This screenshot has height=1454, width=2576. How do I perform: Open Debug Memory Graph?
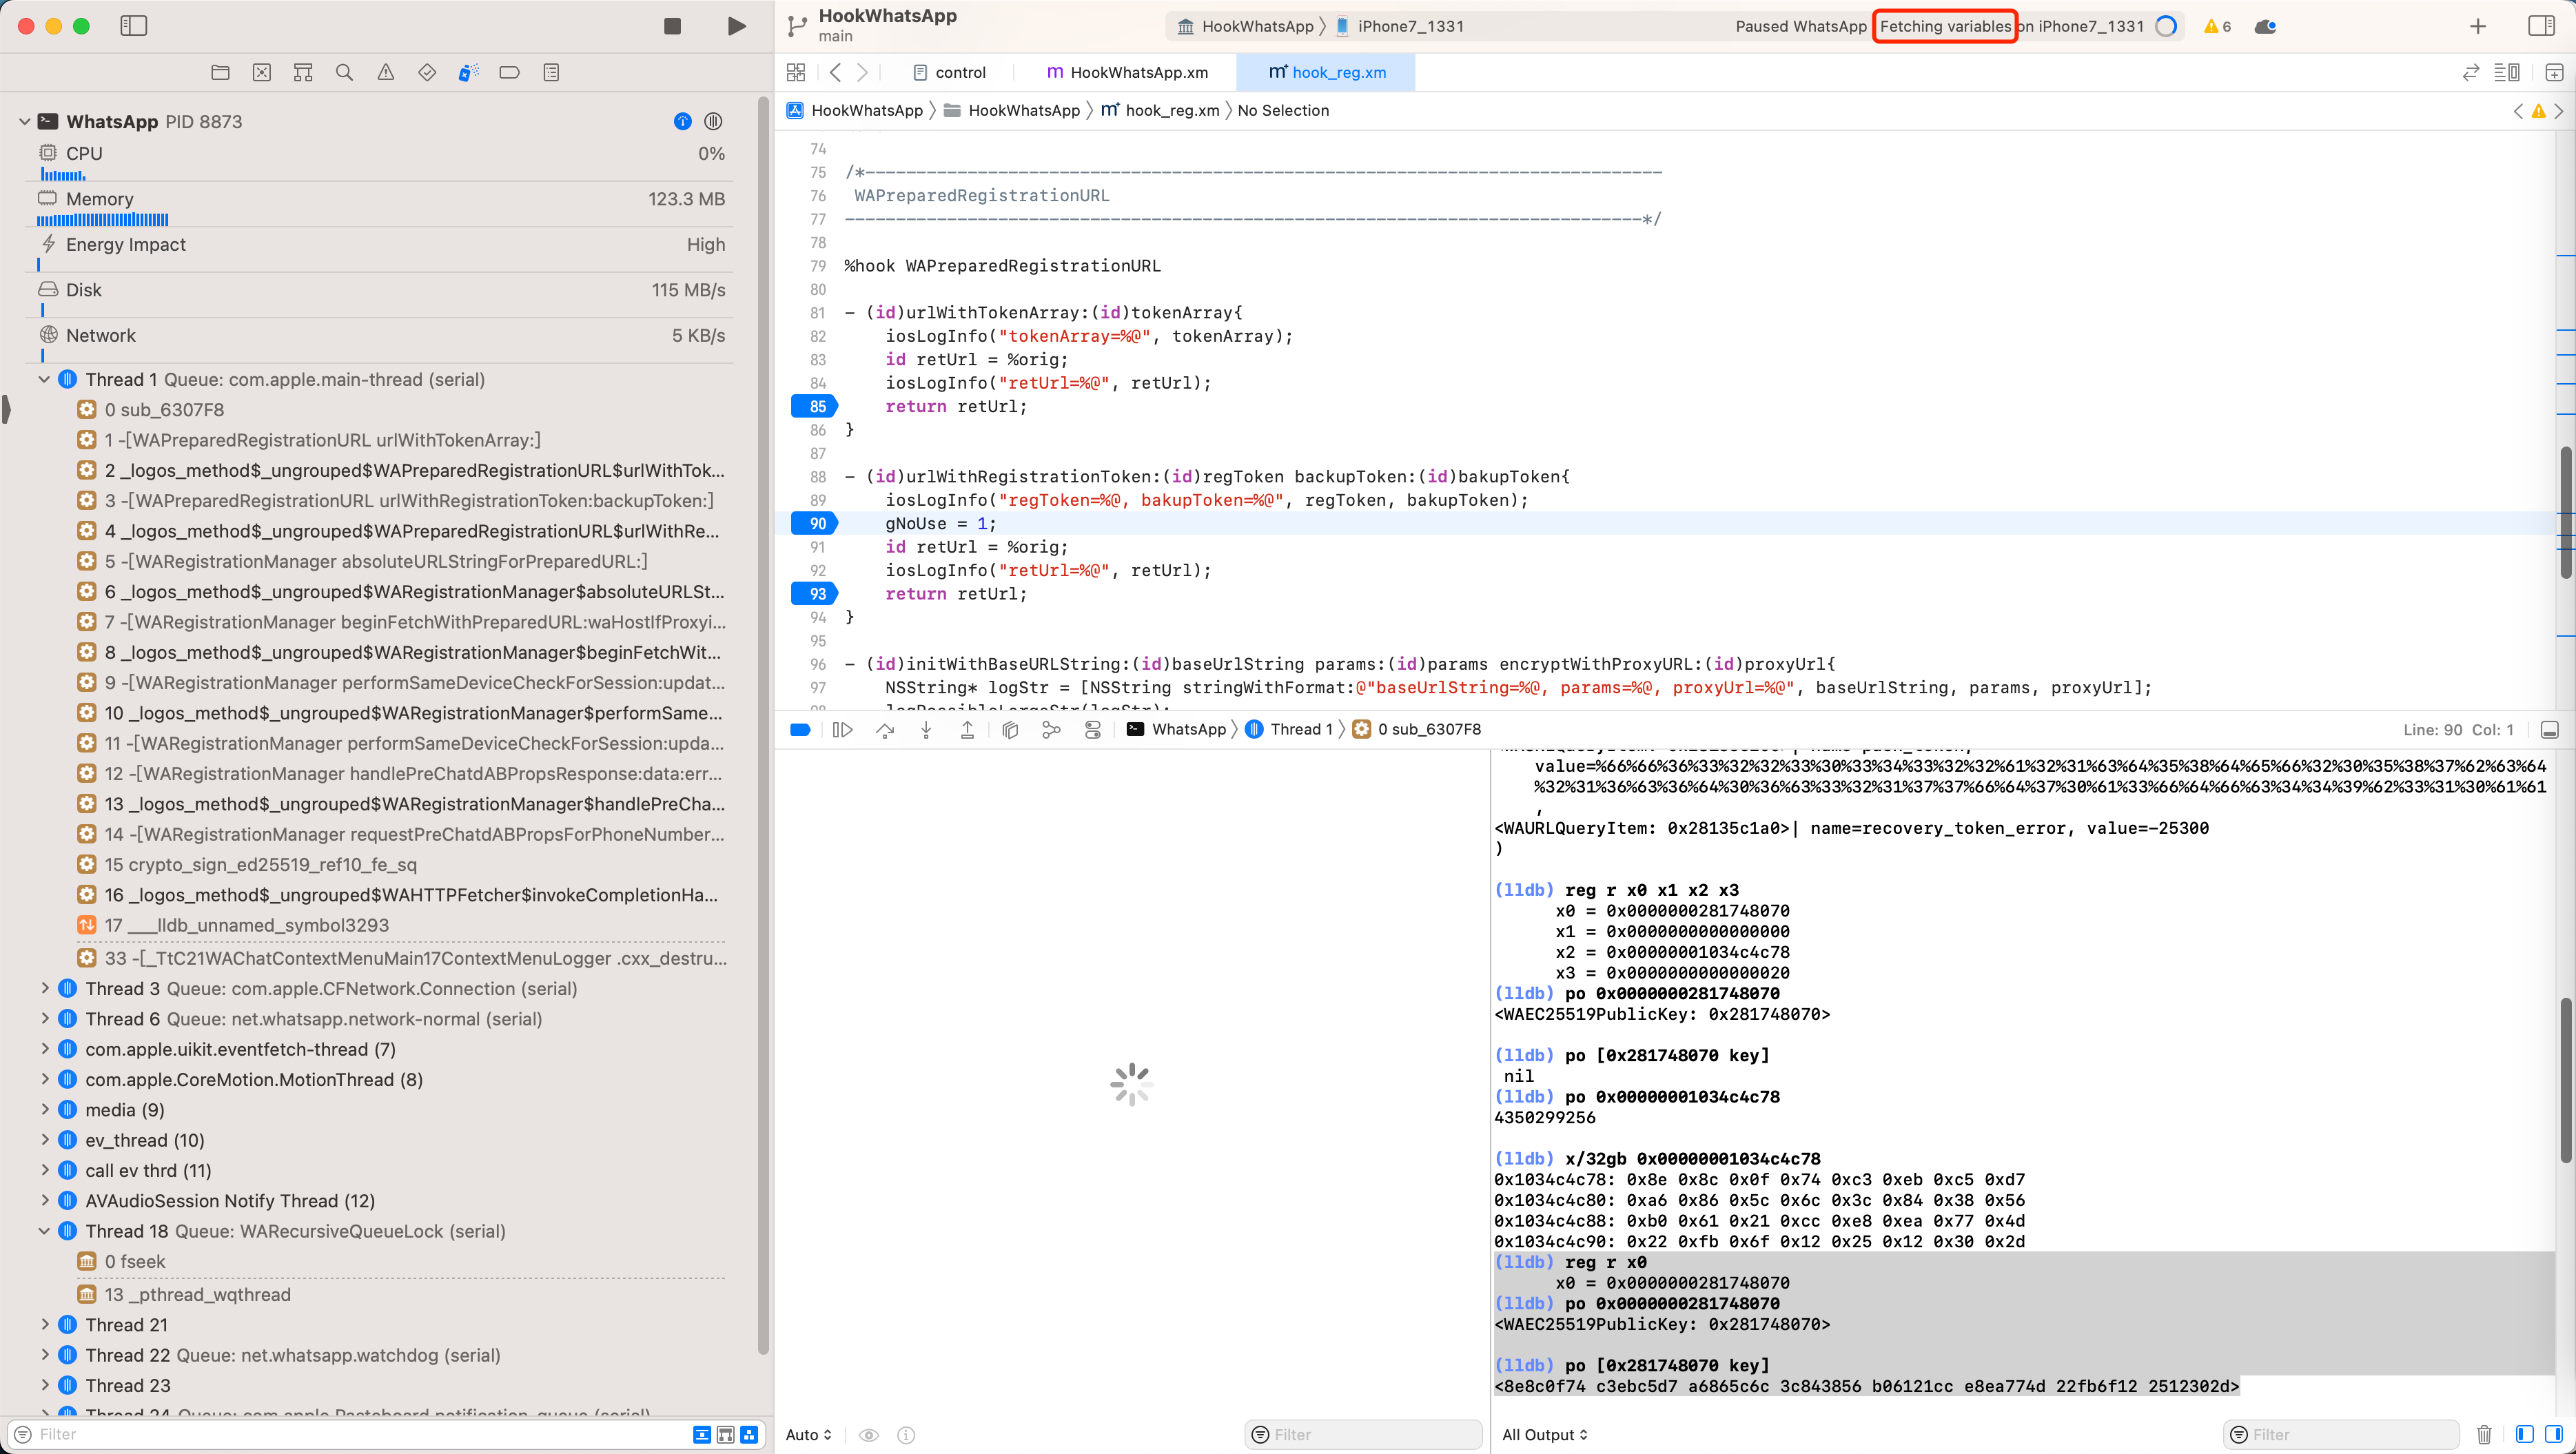(1051, 730)
